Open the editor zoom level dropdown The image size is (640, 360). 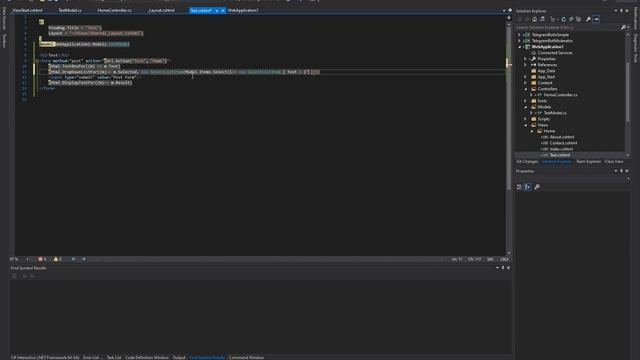coord(27,259)
